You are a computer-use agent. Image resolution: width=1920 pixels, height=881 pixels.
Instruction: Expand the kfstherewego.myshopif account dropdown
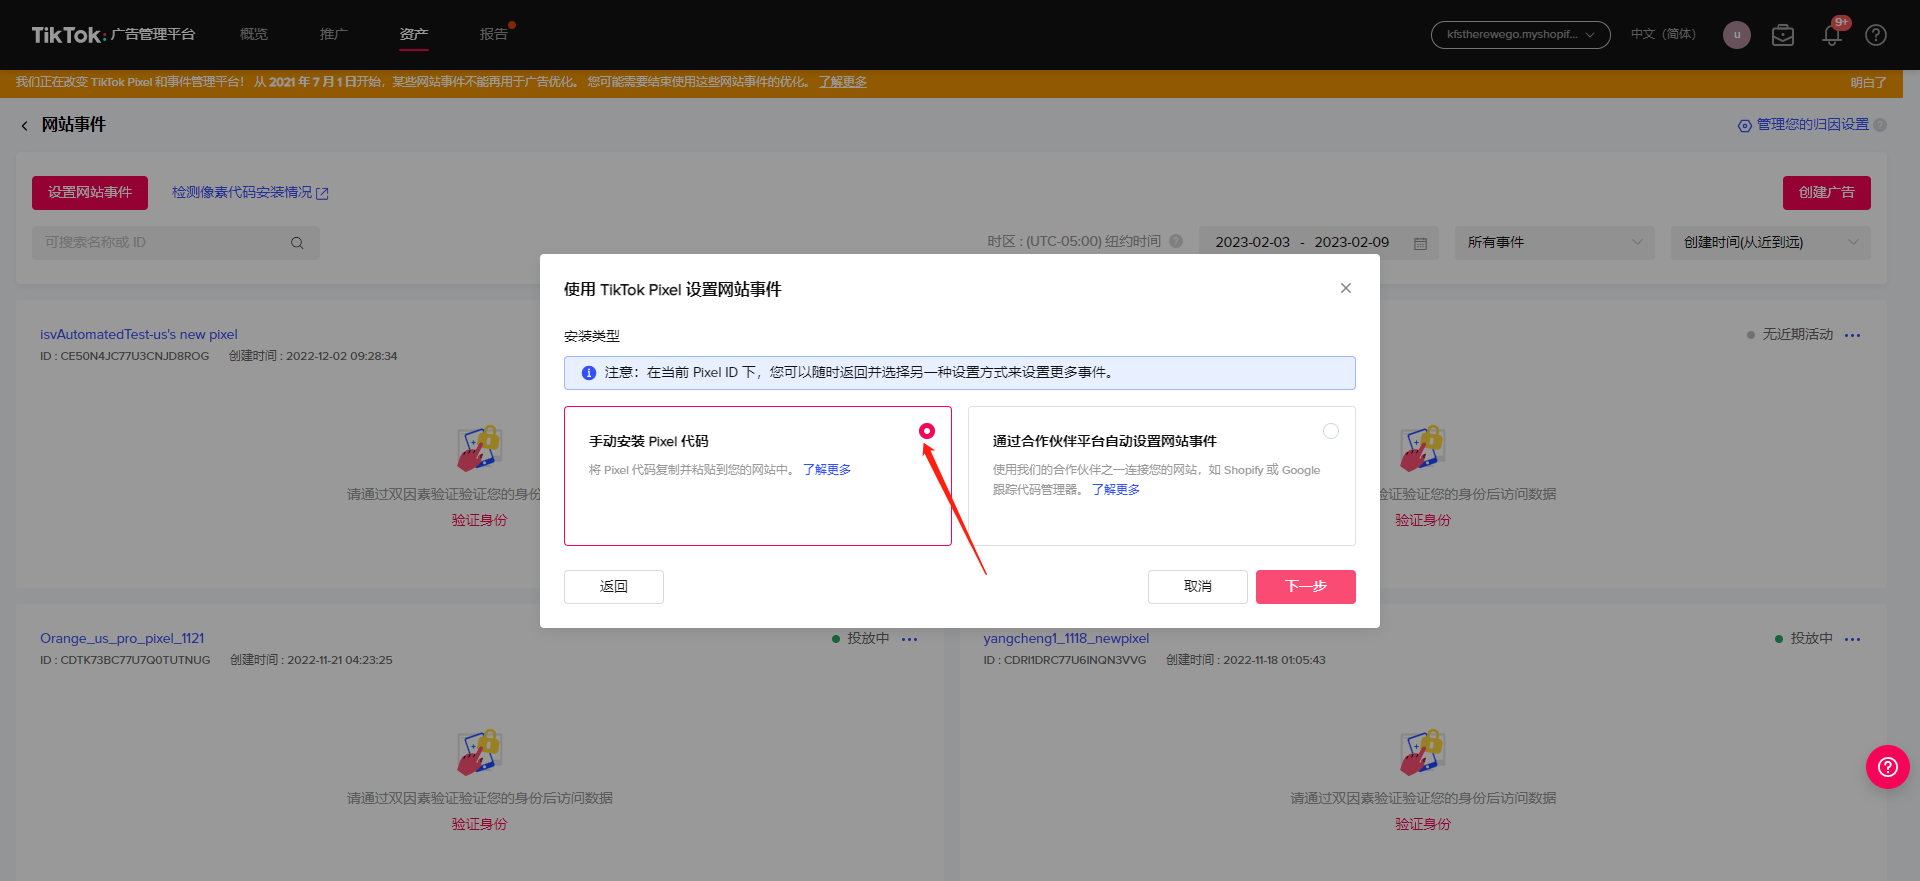pos(1521,35)
